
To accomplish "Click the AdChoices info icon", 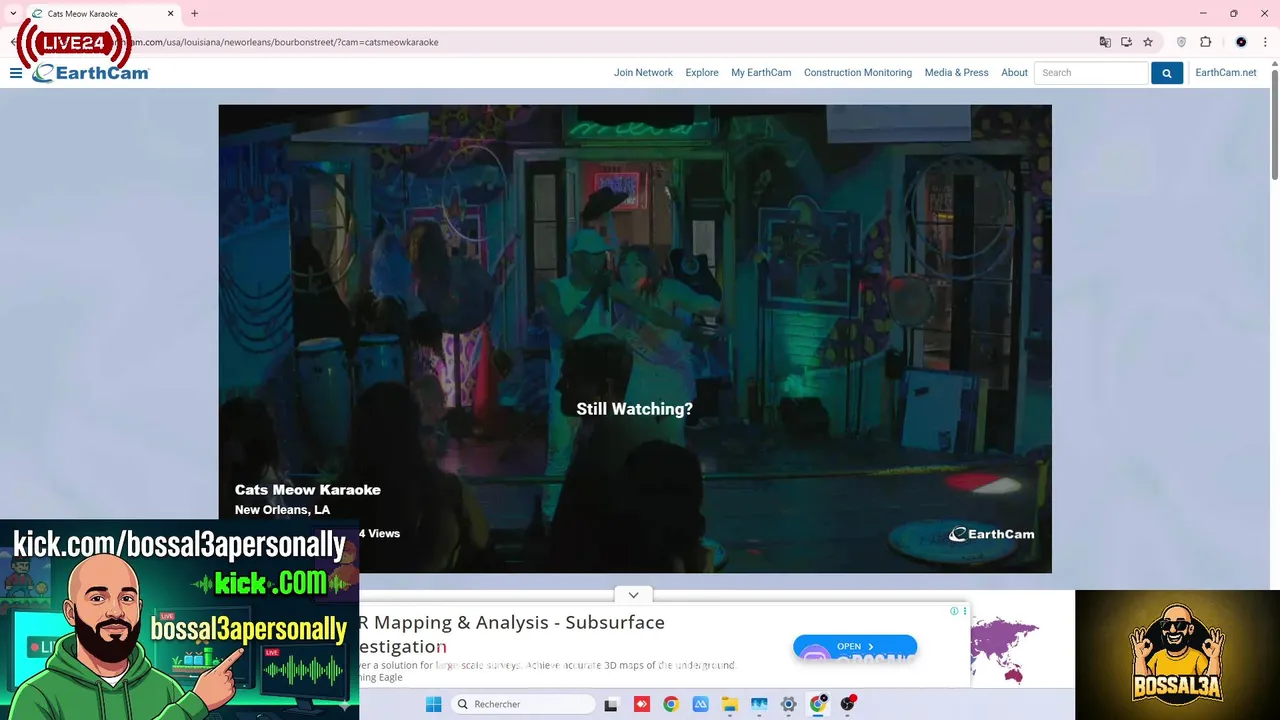I will click(x=954, y=611).
